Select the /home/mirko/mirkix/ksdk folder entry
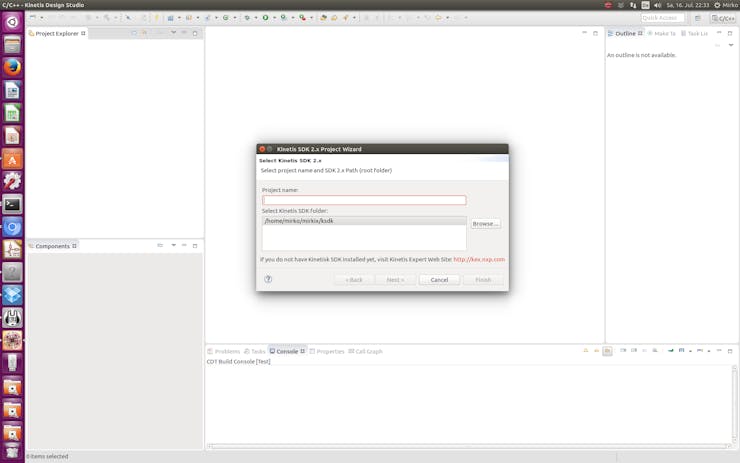The image size is (740, 463). [x=364, y=221]
